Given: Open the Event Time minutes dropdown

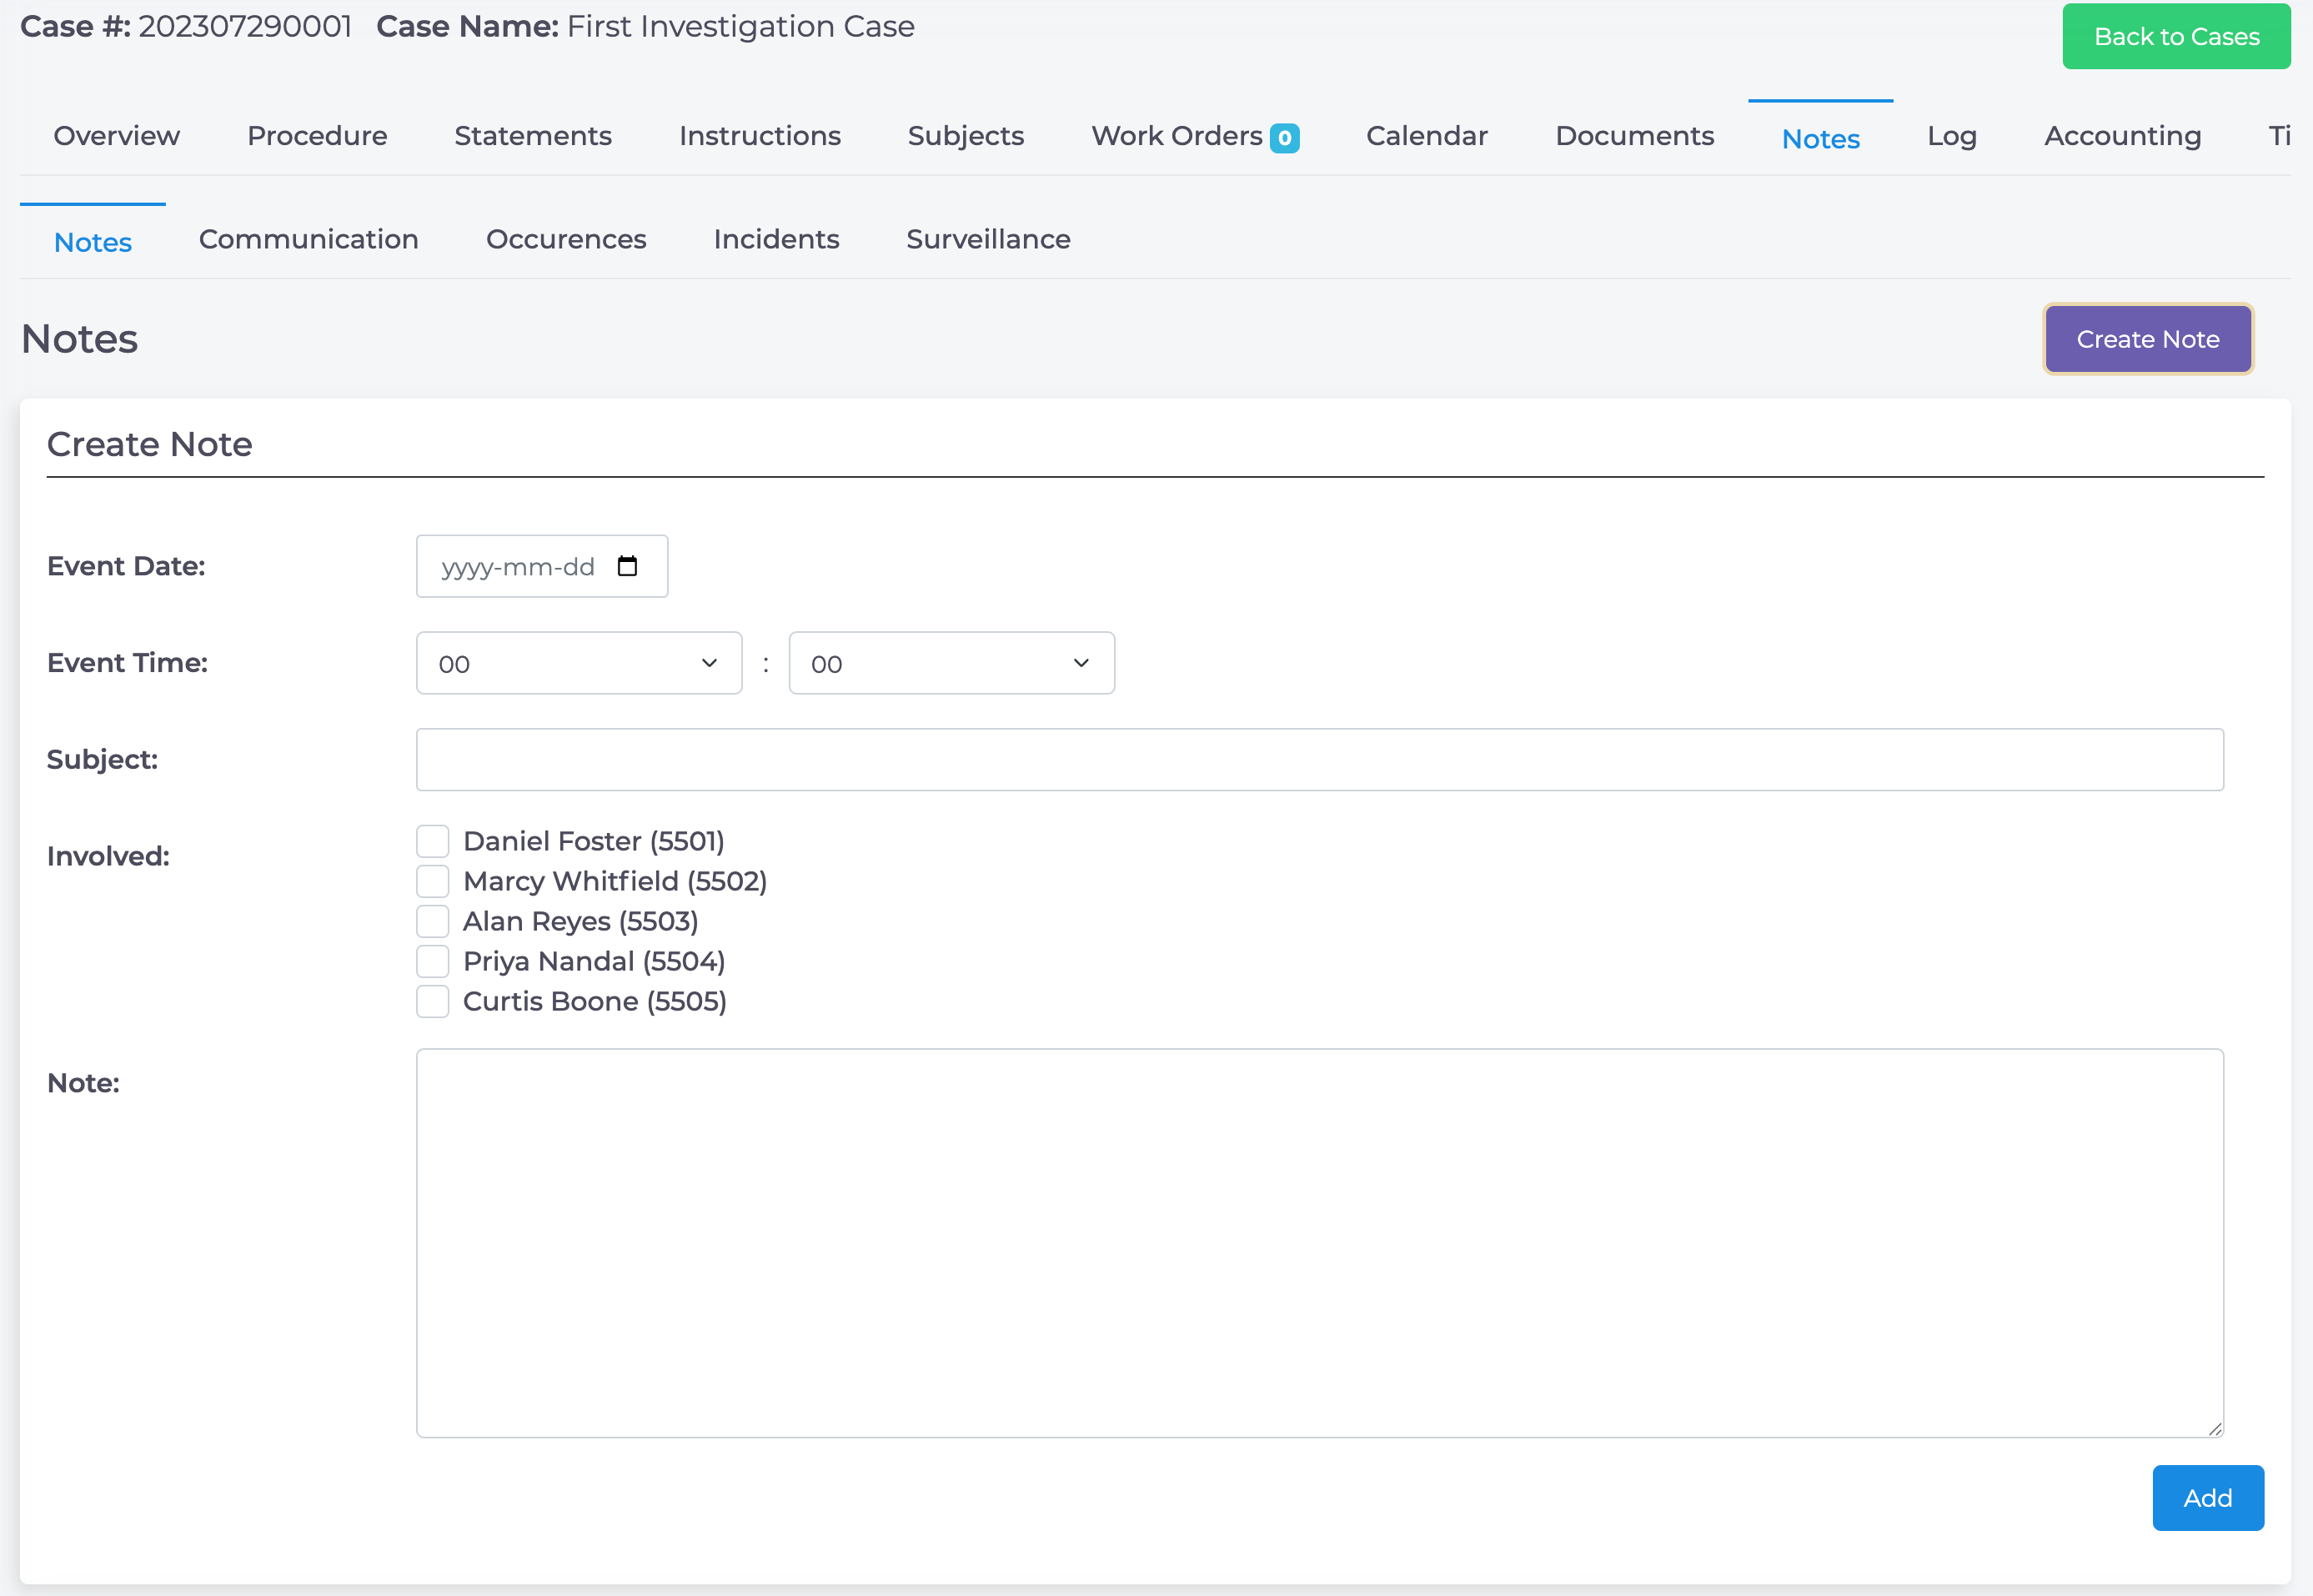Looking at the screenshot, I should (x=951, y=663).
